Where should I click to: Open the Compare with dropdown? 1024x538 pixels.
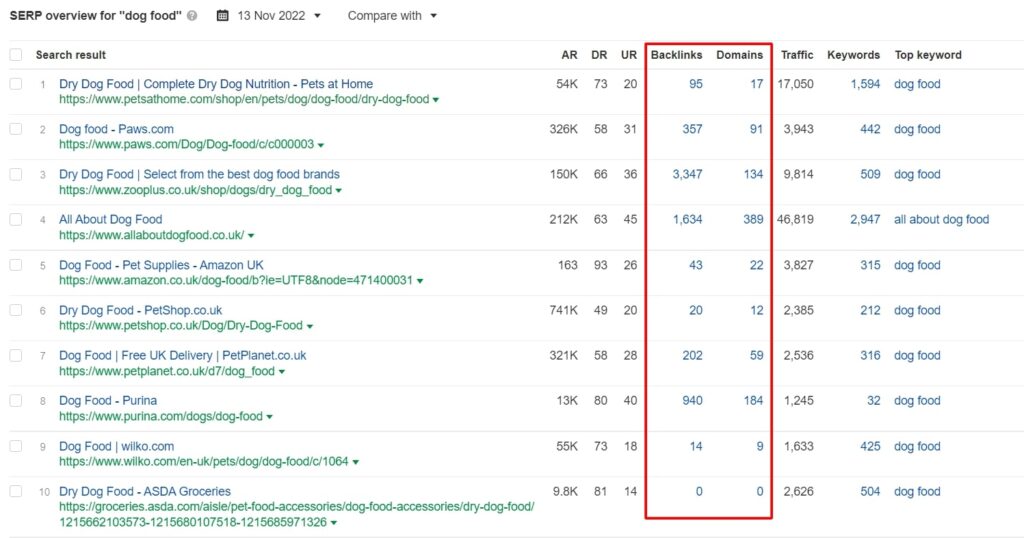tap(392, 16)
